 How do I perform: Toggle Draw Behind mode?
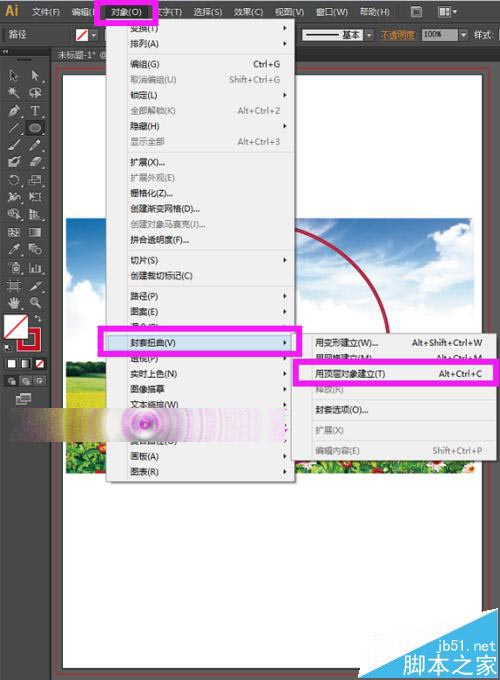pos(26,381)
